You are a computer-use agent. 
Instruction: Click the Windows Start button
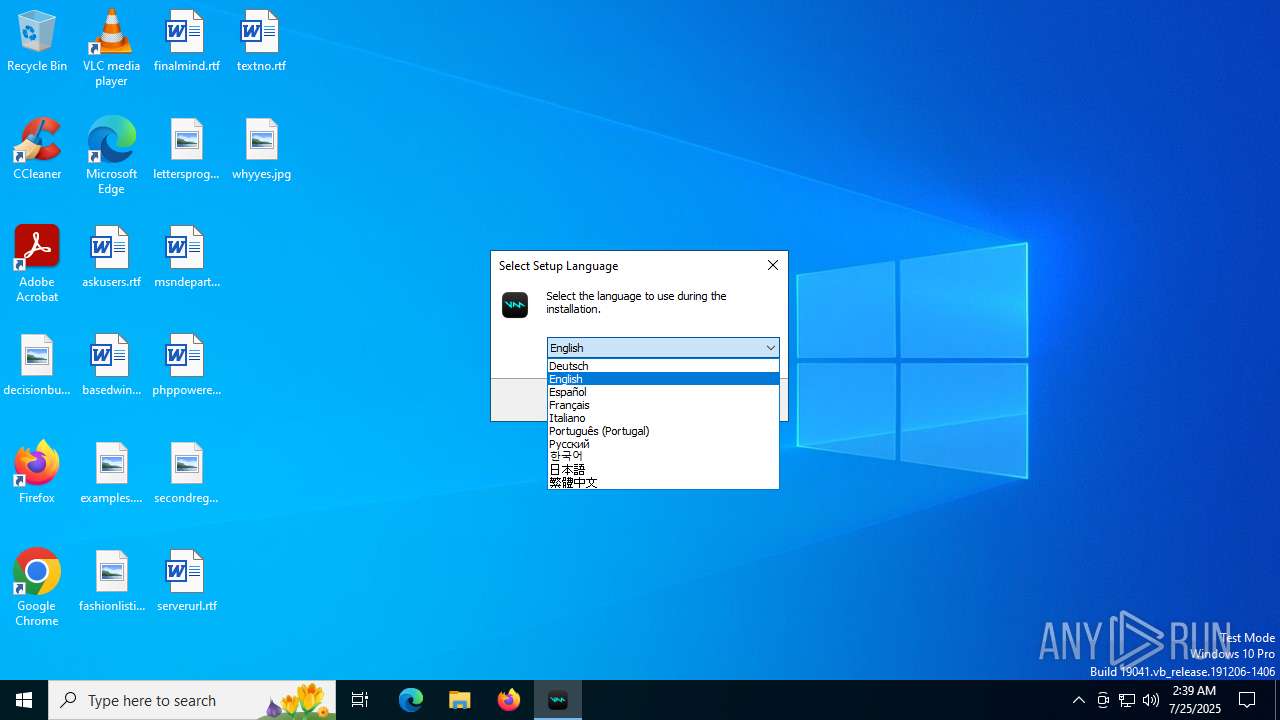click(x=24, y=700)
